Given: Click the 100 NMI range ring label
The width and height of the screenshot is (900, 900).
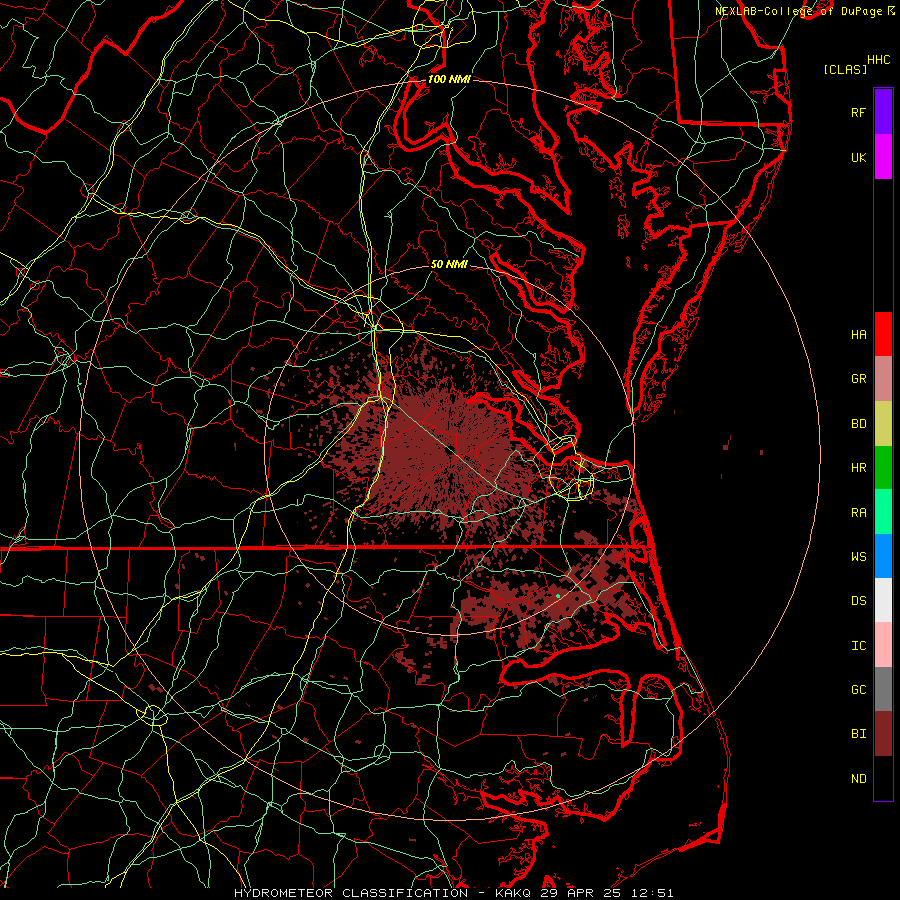Looking at the screenshot, I should pos(449,79).
